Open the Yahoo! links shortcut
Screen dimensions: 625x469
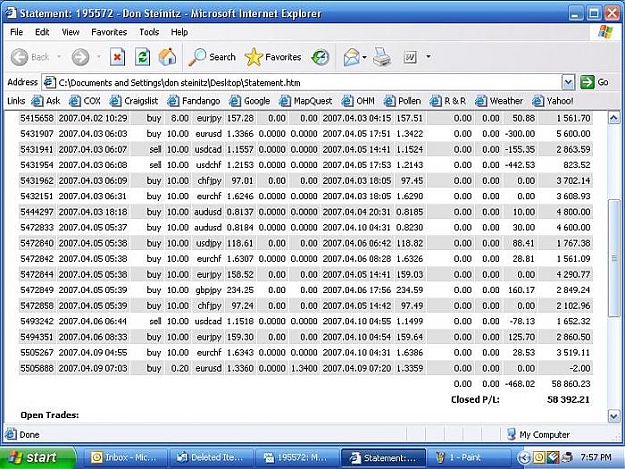tap(553, 101)
